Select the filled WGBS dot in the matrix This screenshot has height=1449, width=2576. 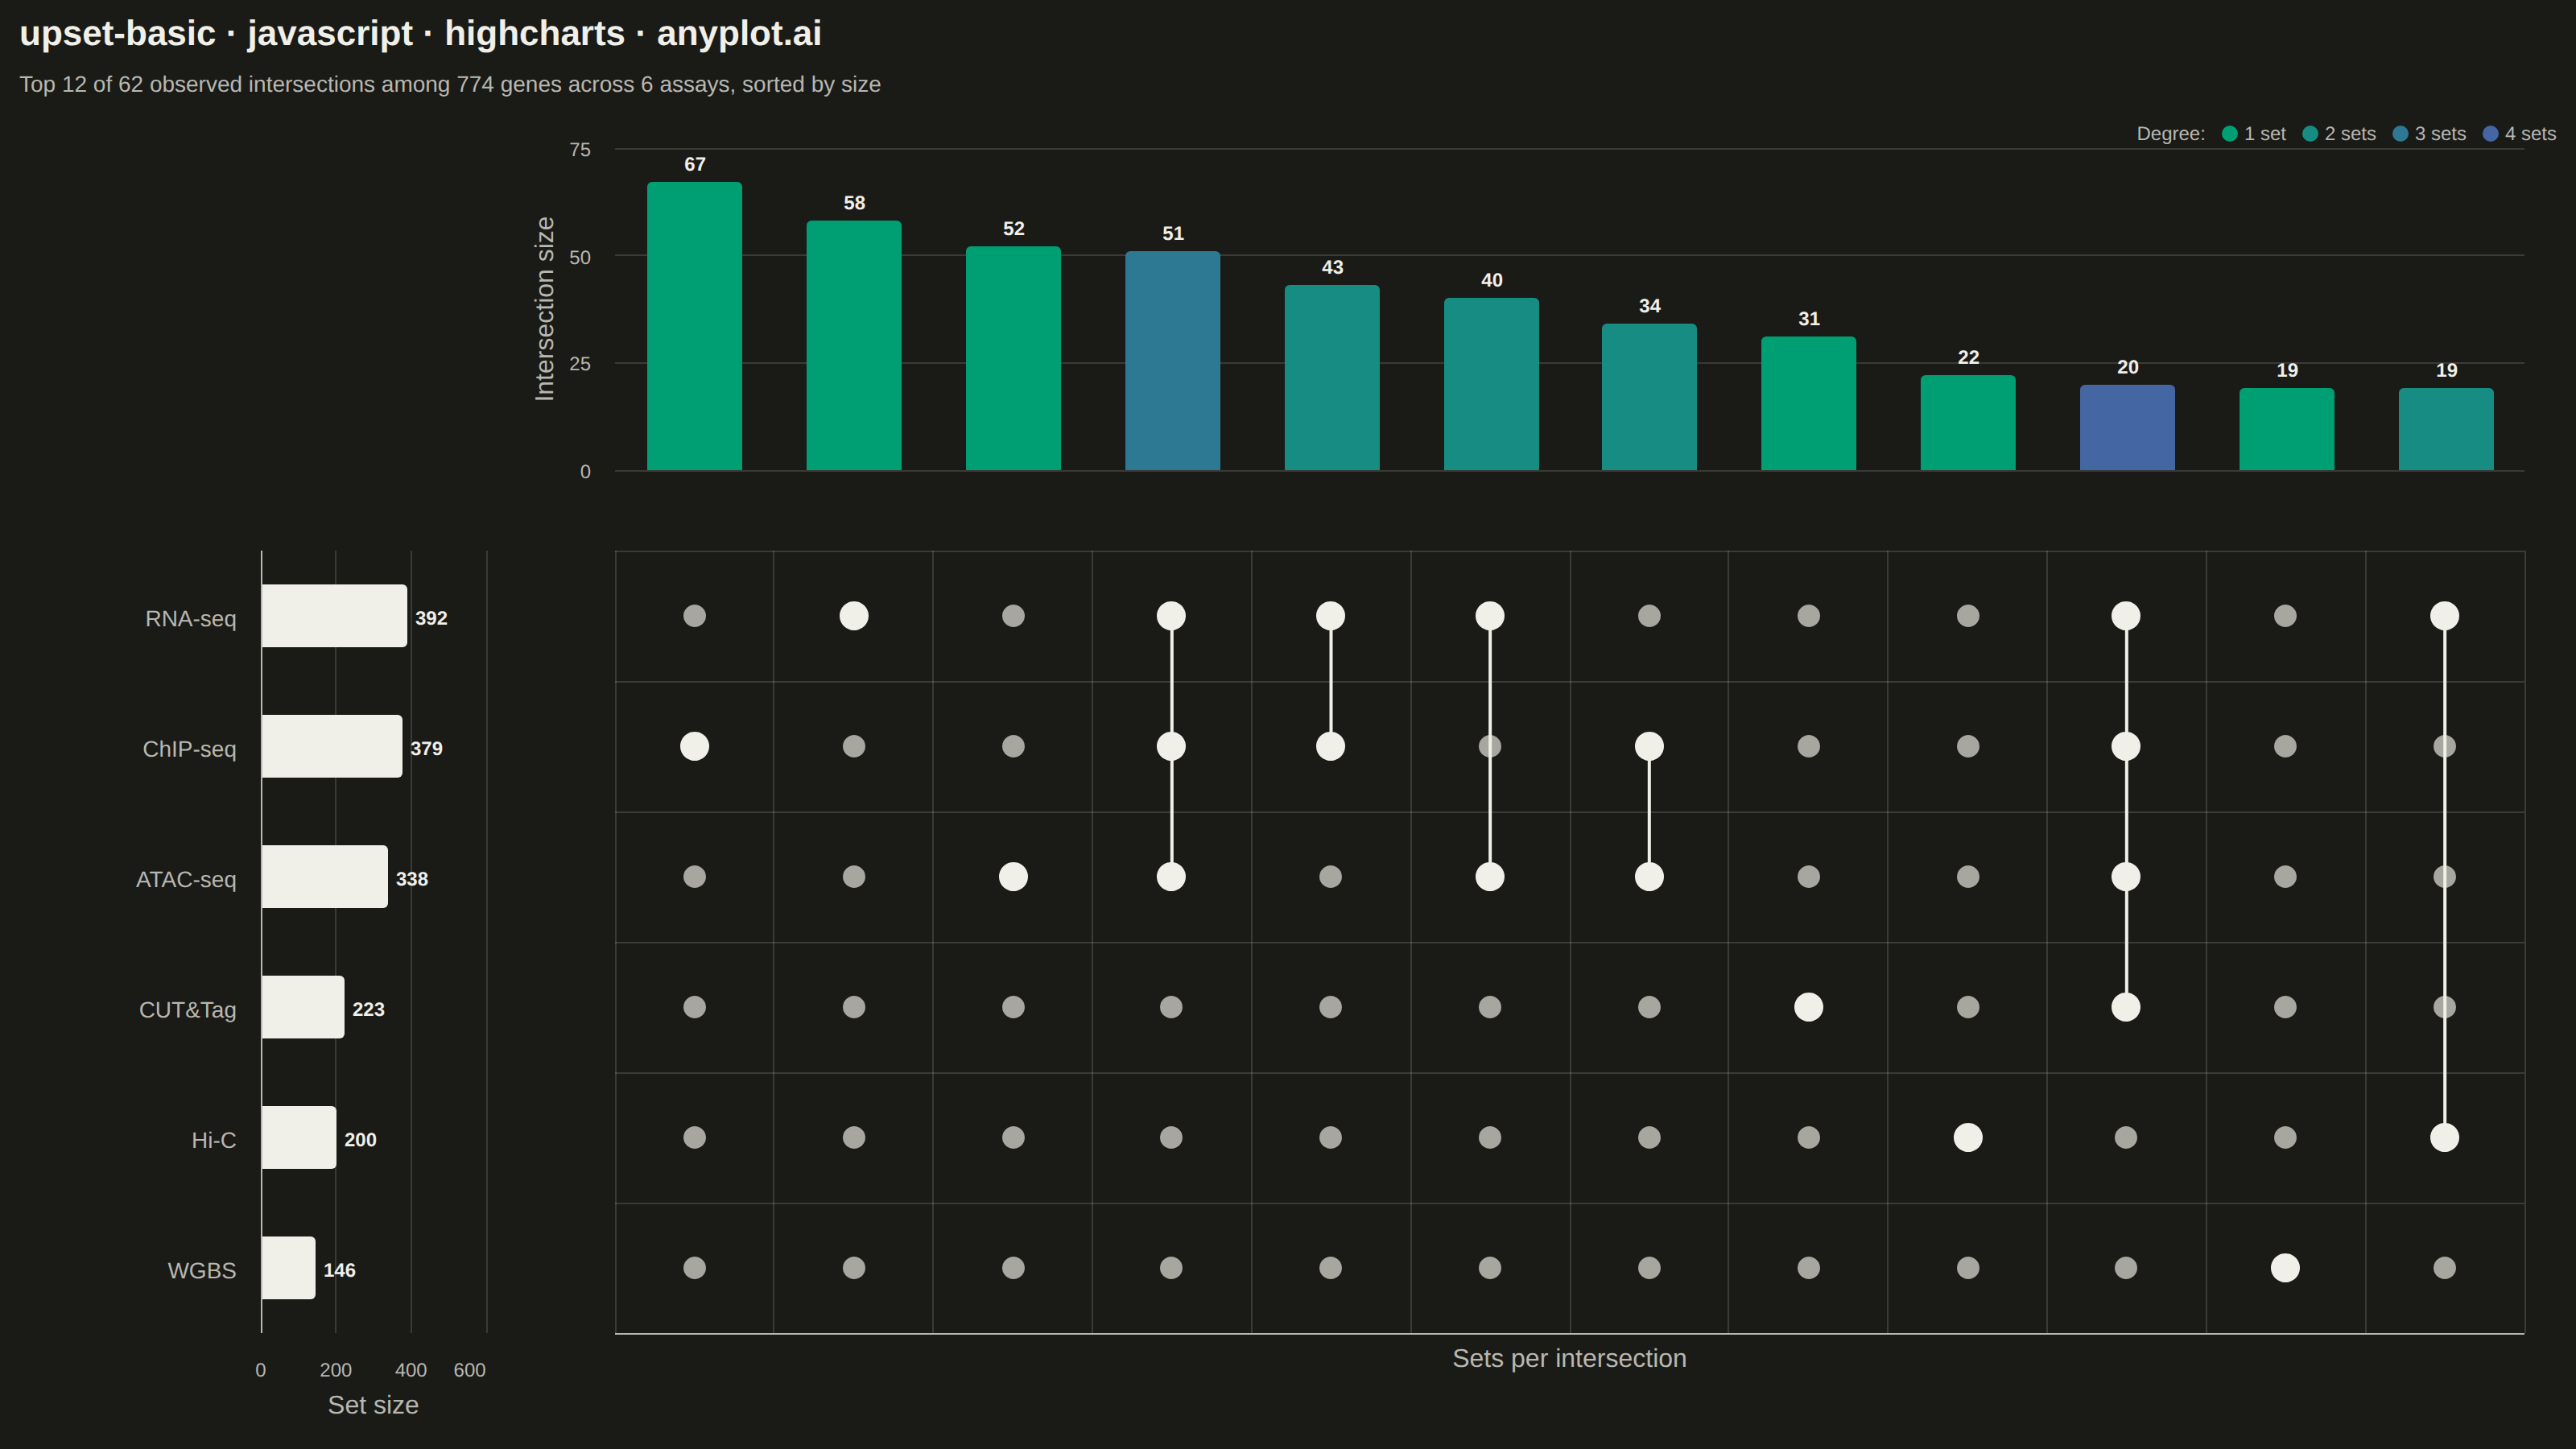pos(2285,1268)
